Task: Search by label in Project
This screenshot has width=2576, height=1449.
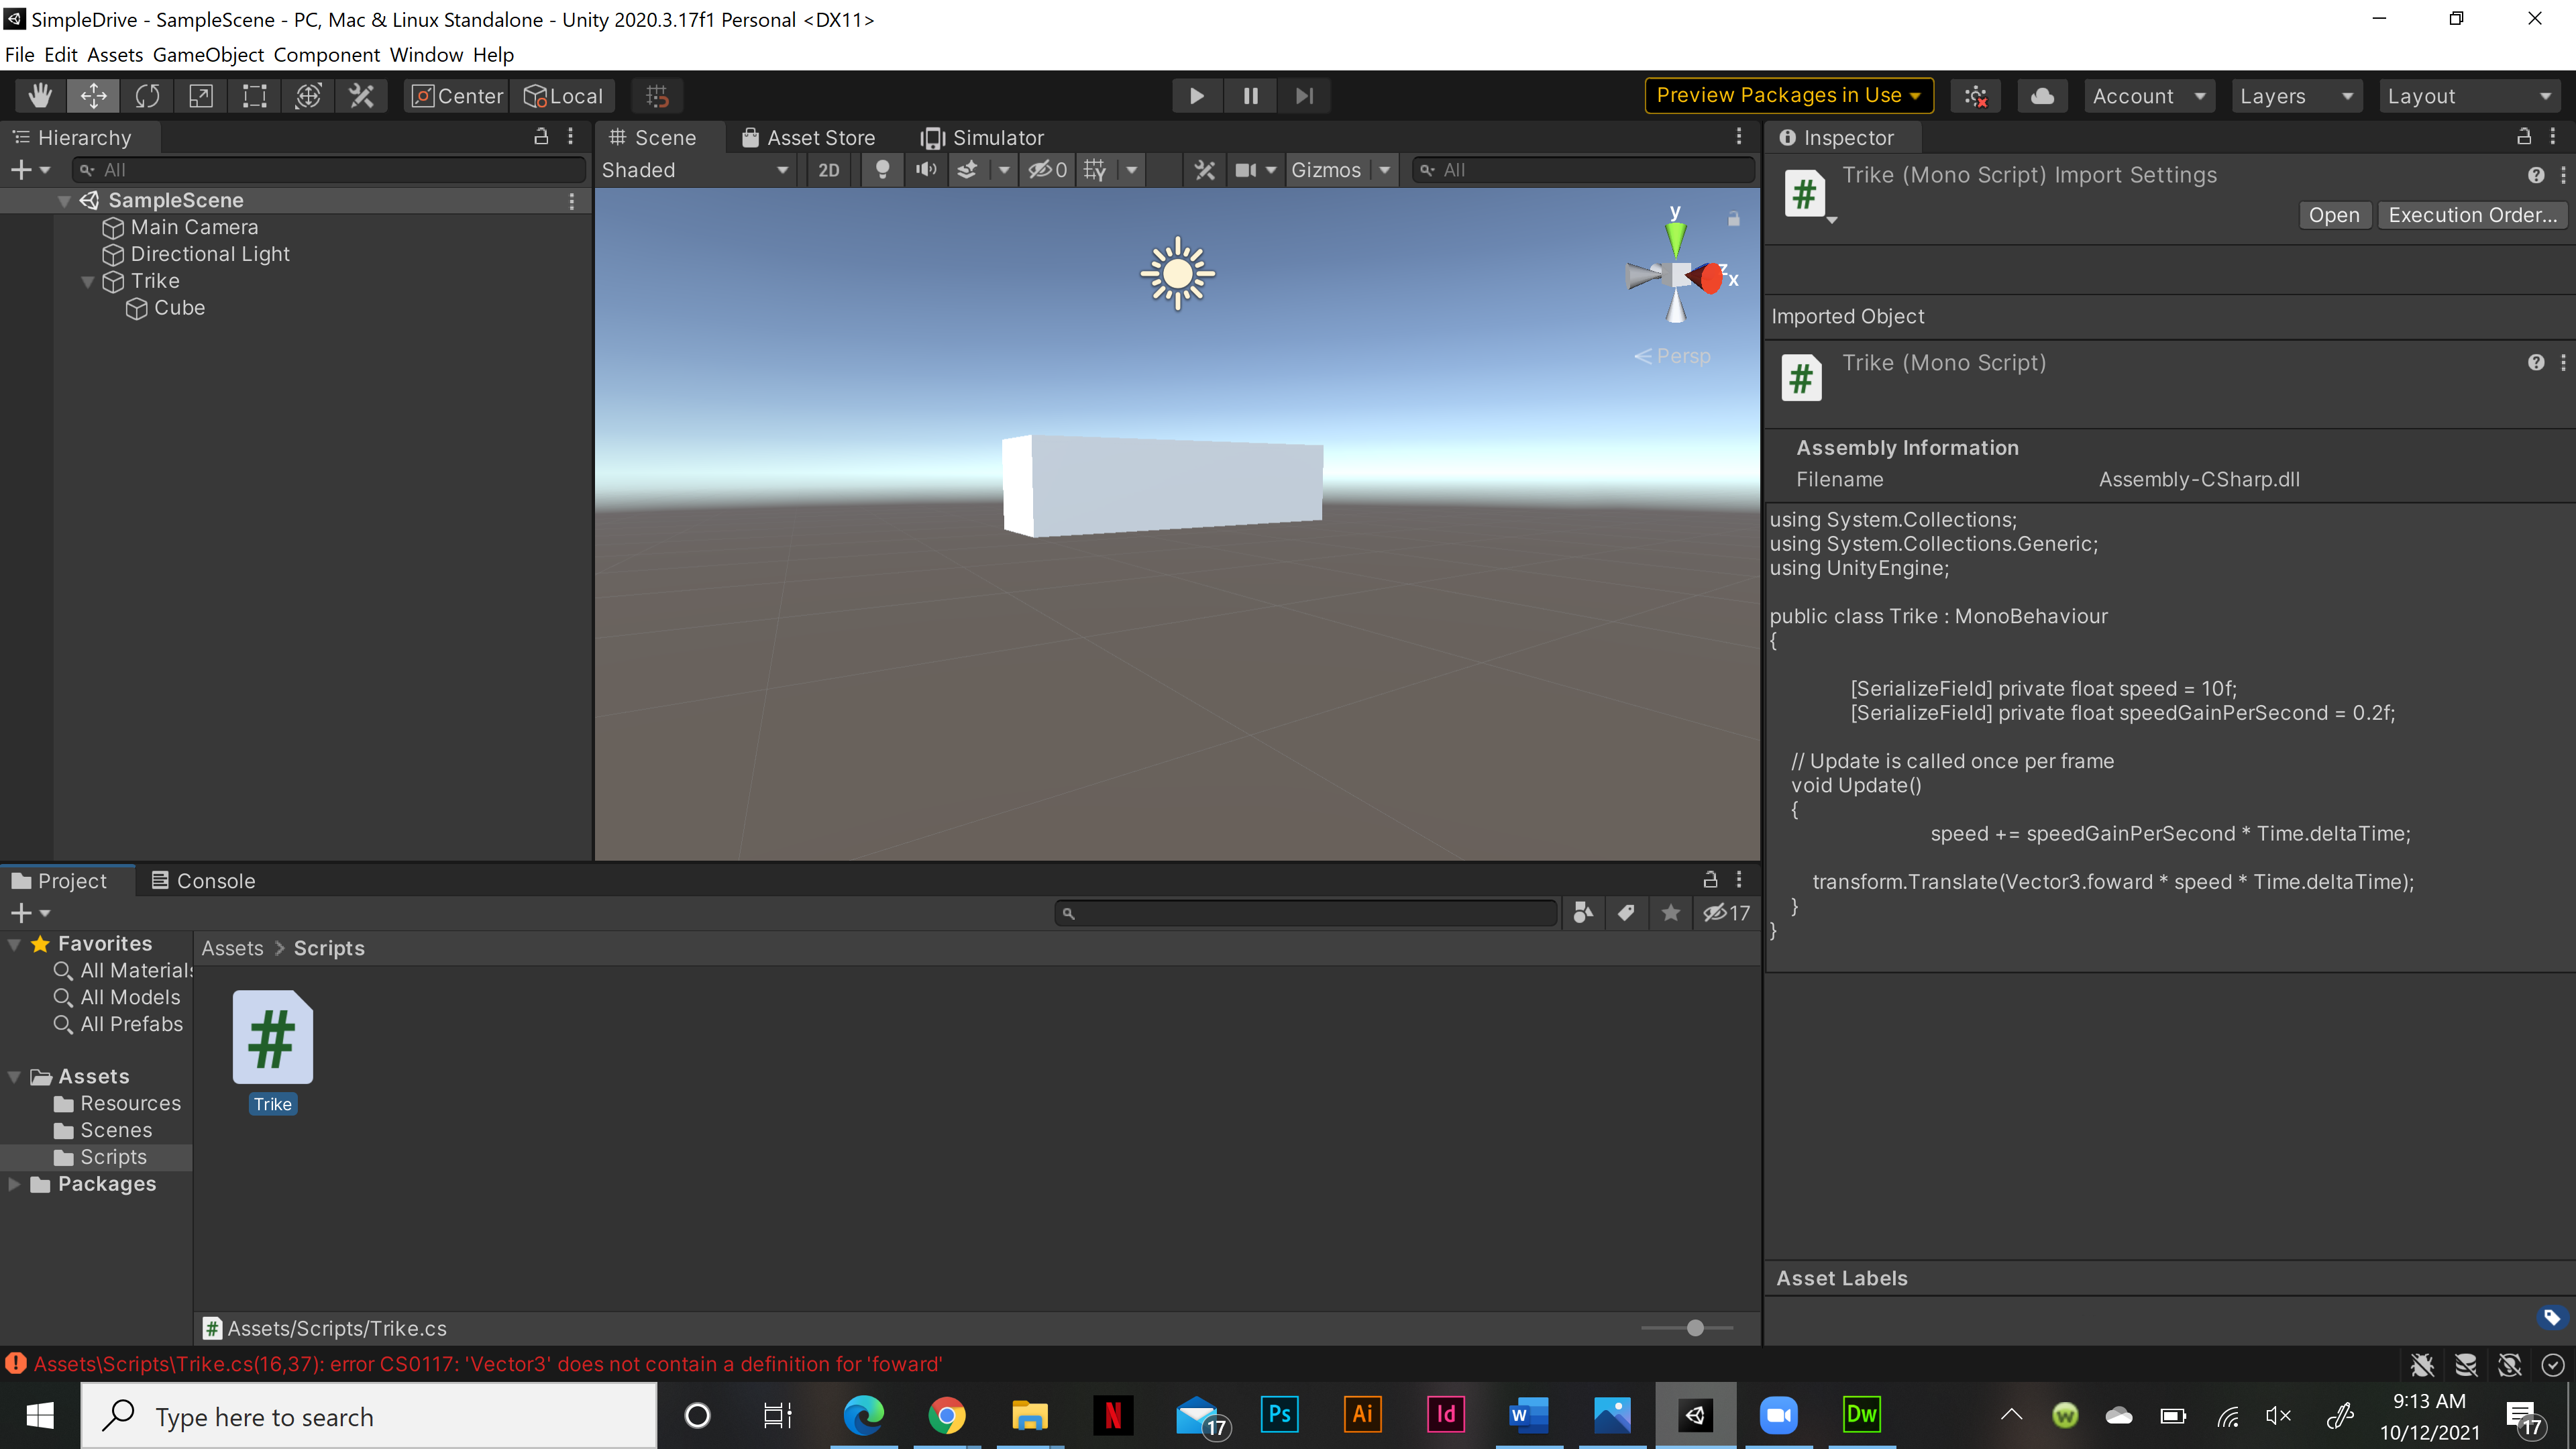Action: pyautogui.click(x=1626, y=913)
